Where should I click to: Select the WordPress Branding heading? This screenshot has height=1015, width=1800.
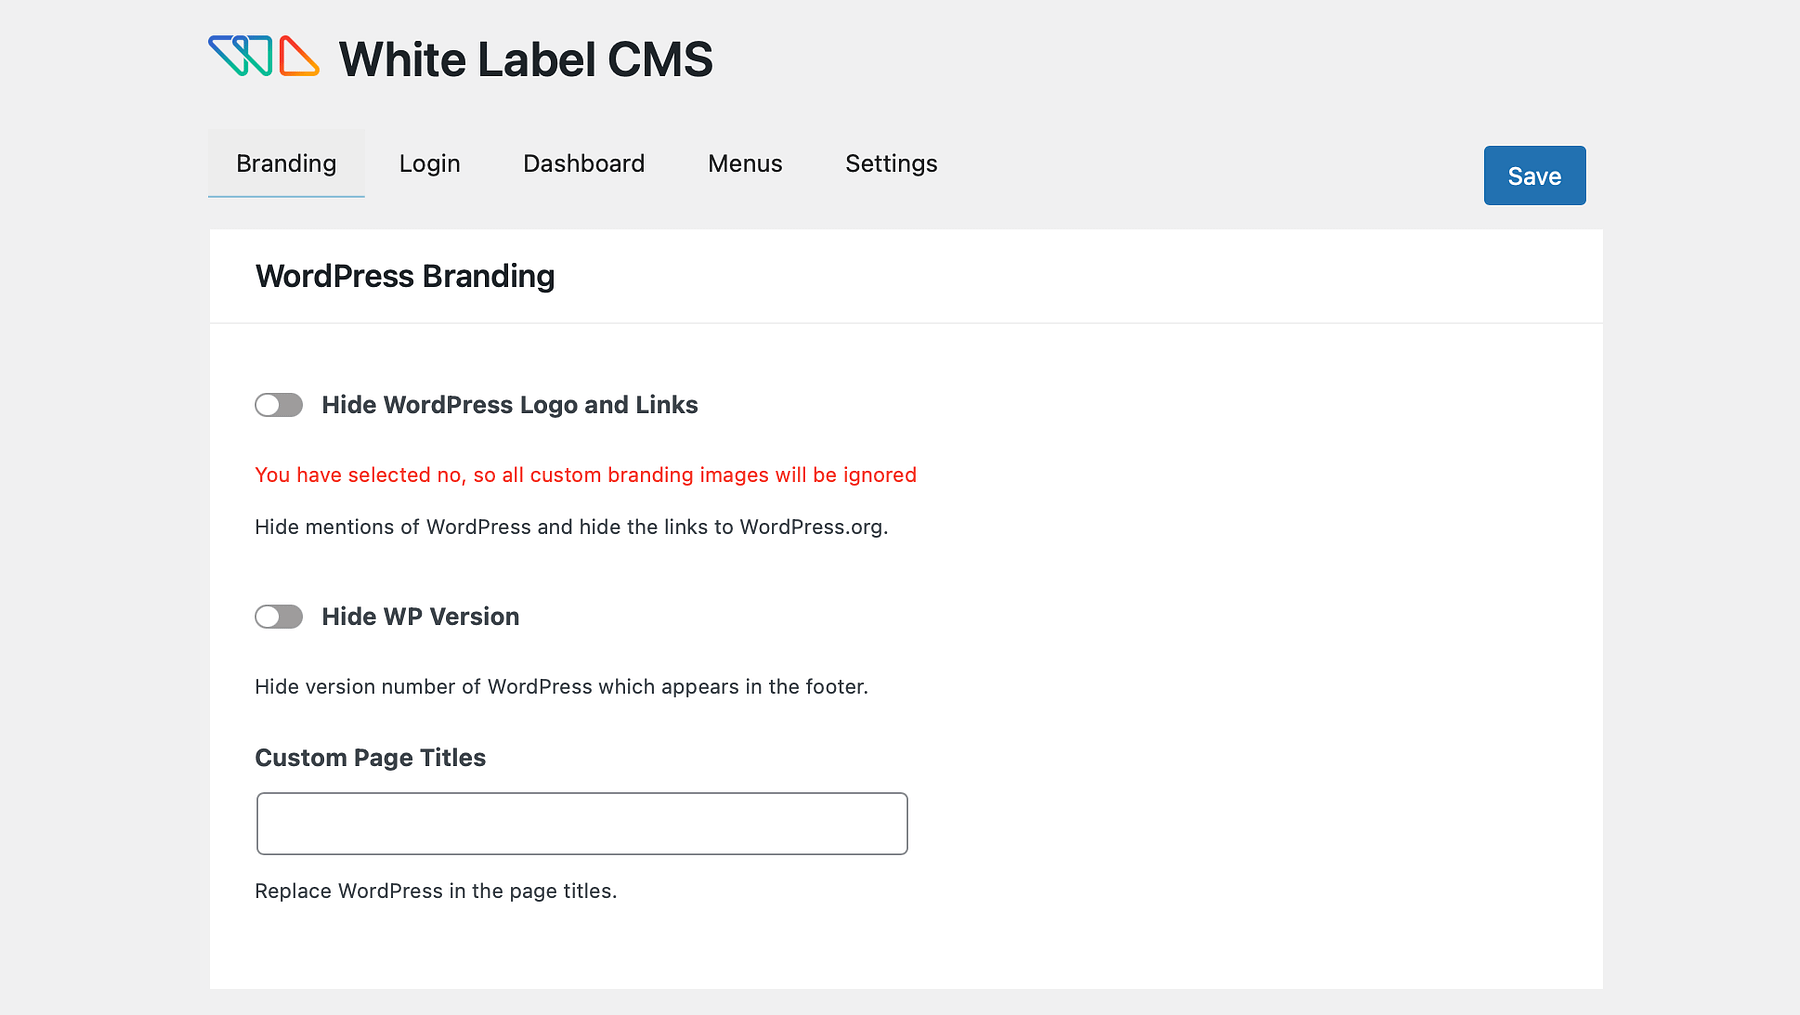click(x=405, y=276)
